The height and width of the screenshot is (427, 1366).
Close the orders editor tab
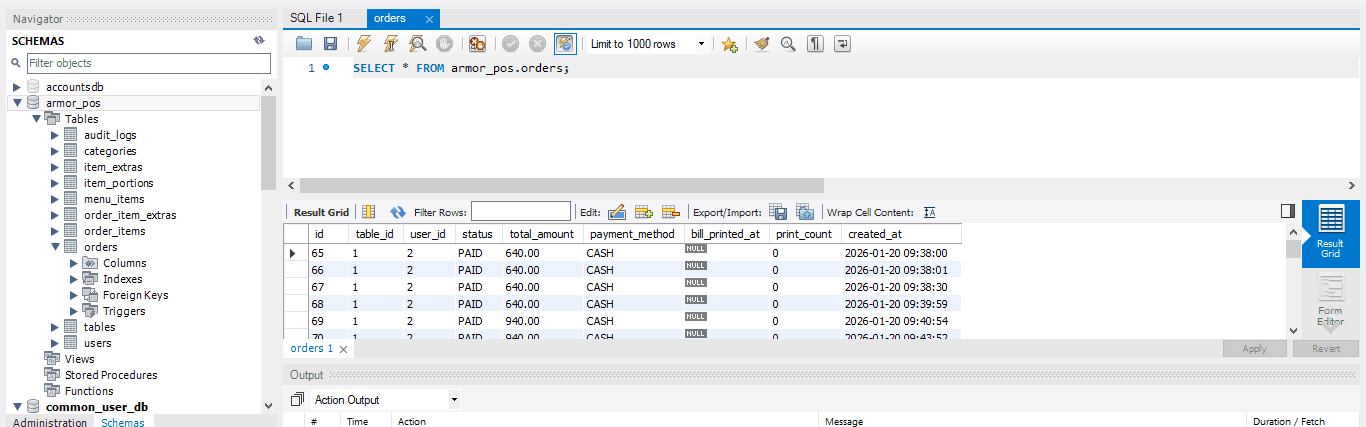point(429,19)
